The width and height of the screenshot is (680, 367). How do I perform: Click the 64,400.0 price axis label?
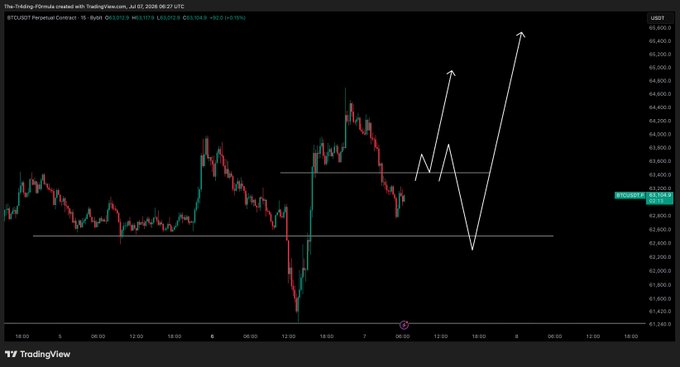point(660,108)
